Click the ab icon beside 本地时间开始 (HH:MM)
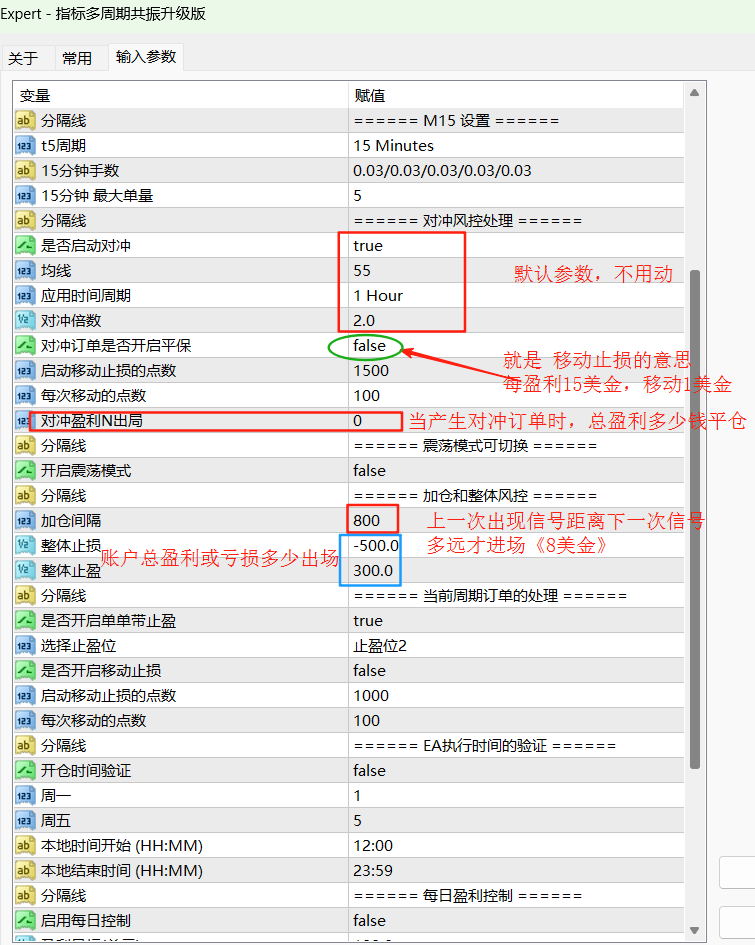Image resolution: width=755 pixels, height=945 pixels. pos(24,846)
